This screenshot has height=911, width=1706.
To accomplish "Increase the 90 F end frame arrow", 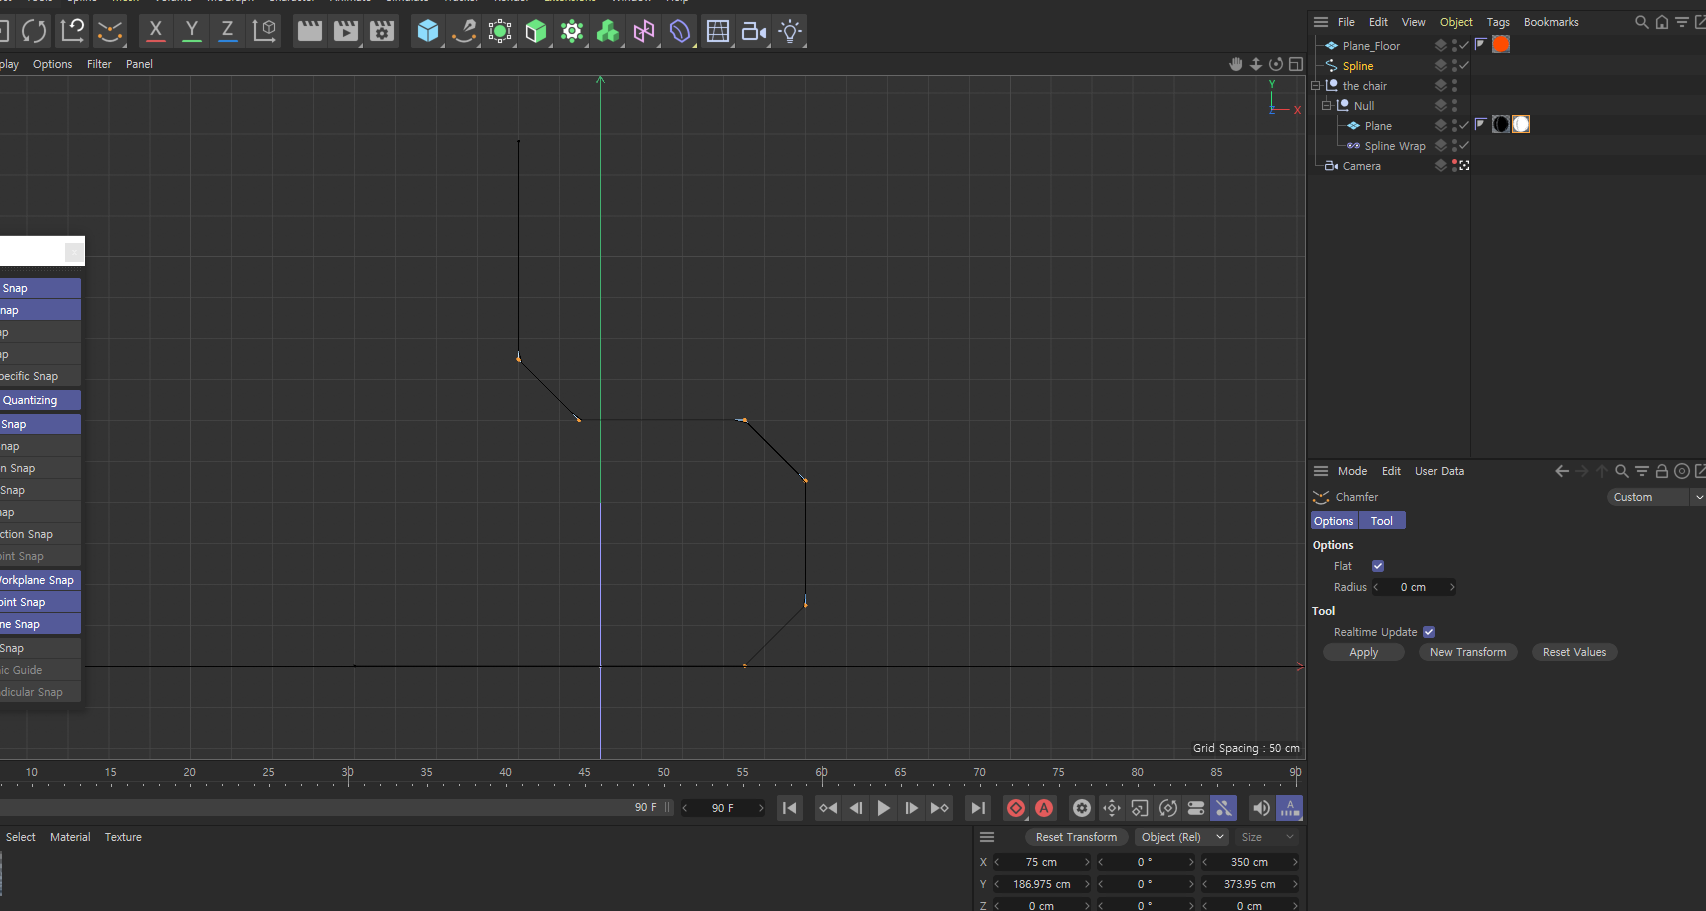I will (x=761, y=808).
